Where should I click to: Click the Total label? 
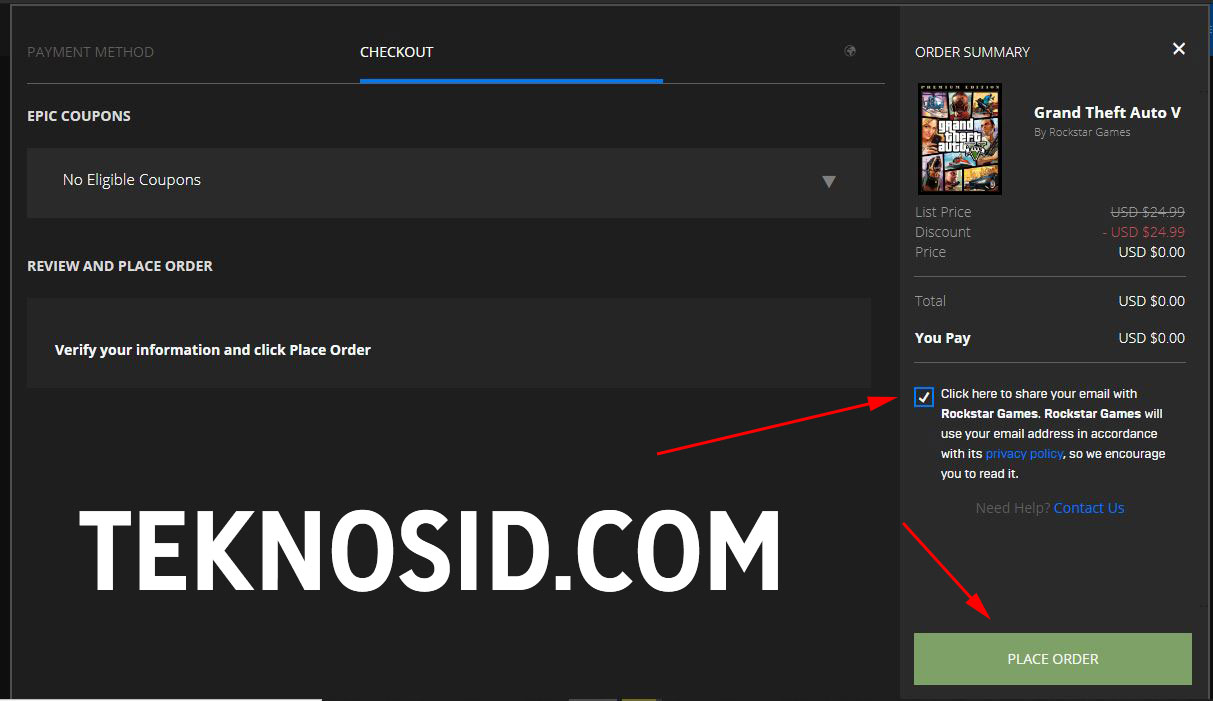930,301
